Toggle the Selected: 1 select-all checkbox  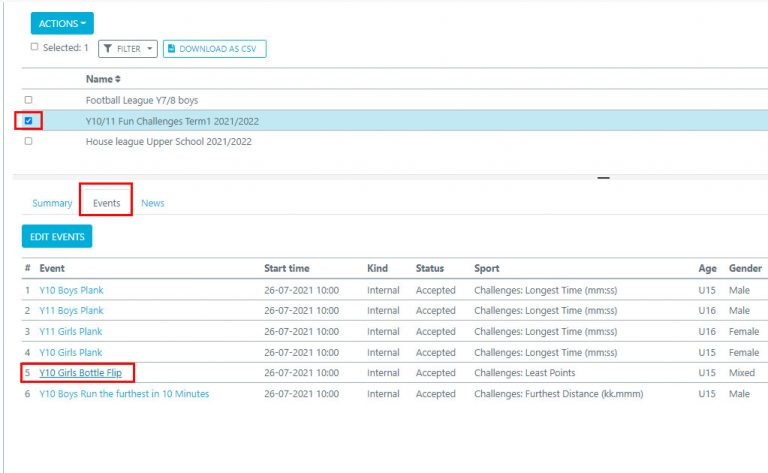pos(34,47)
